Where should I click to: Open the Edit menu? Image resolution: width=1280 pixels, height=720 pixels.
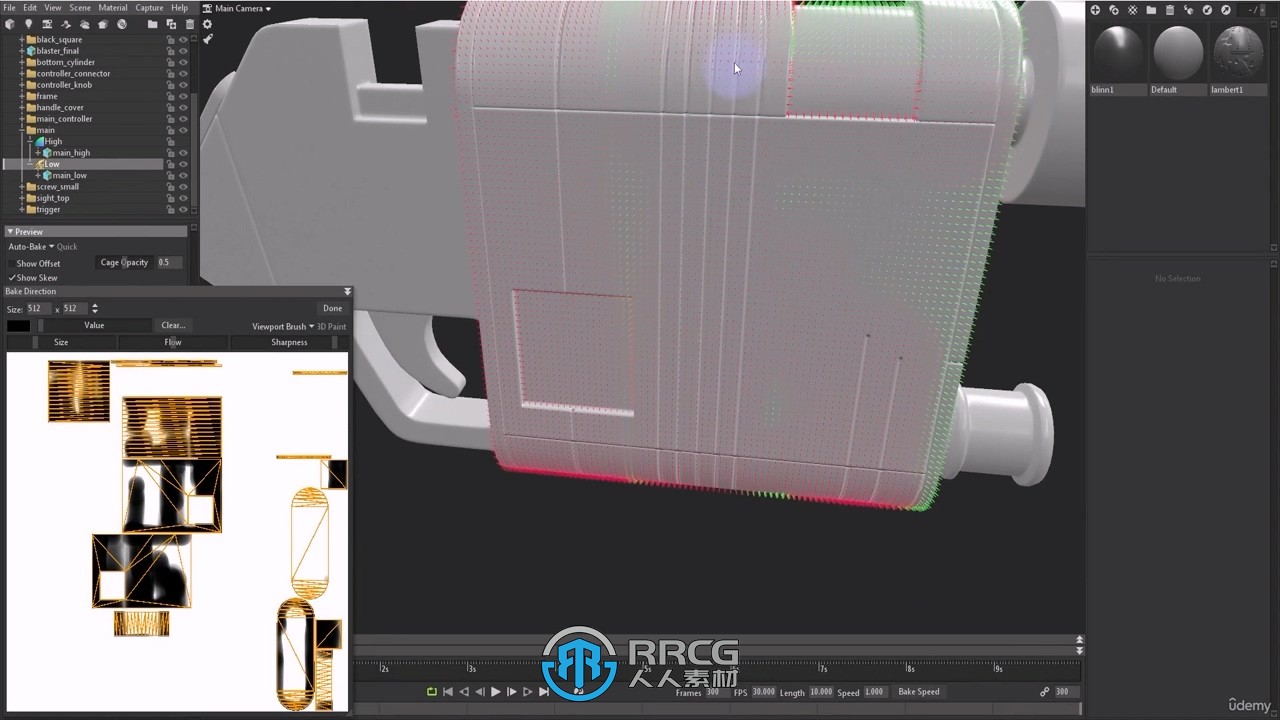tap(30, 8)
